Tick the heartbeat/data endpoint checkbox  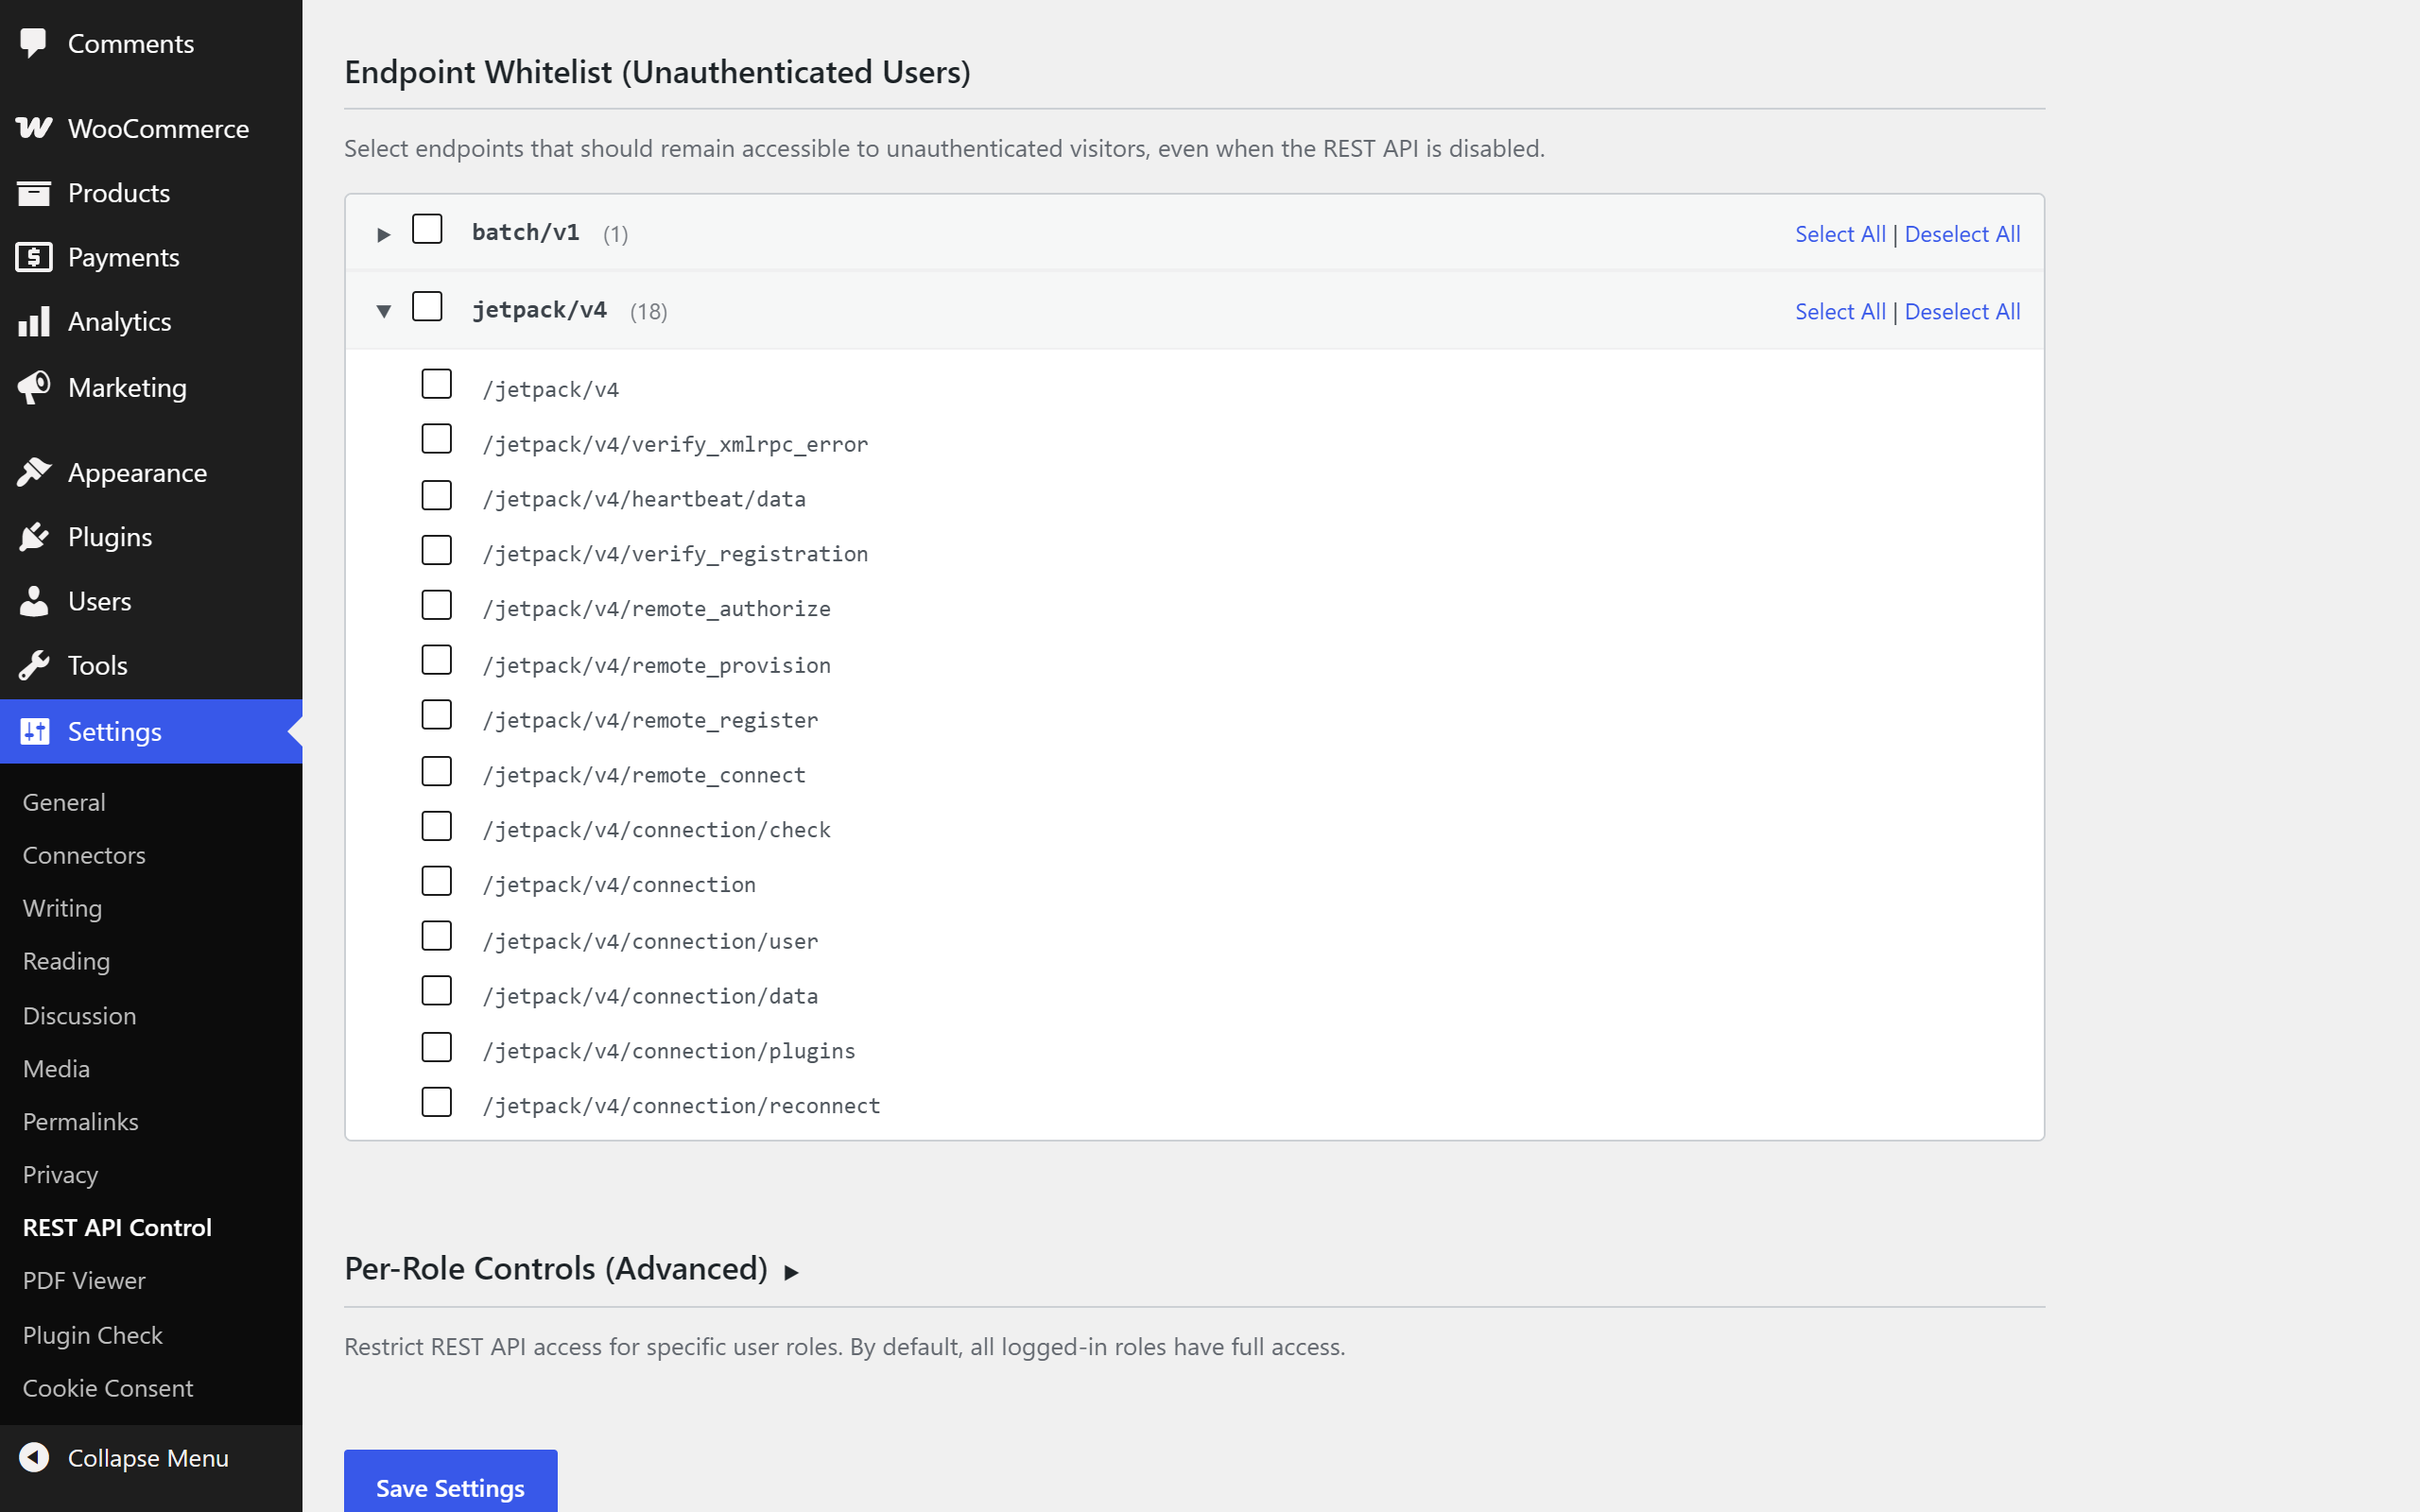[x=437, y=495]
